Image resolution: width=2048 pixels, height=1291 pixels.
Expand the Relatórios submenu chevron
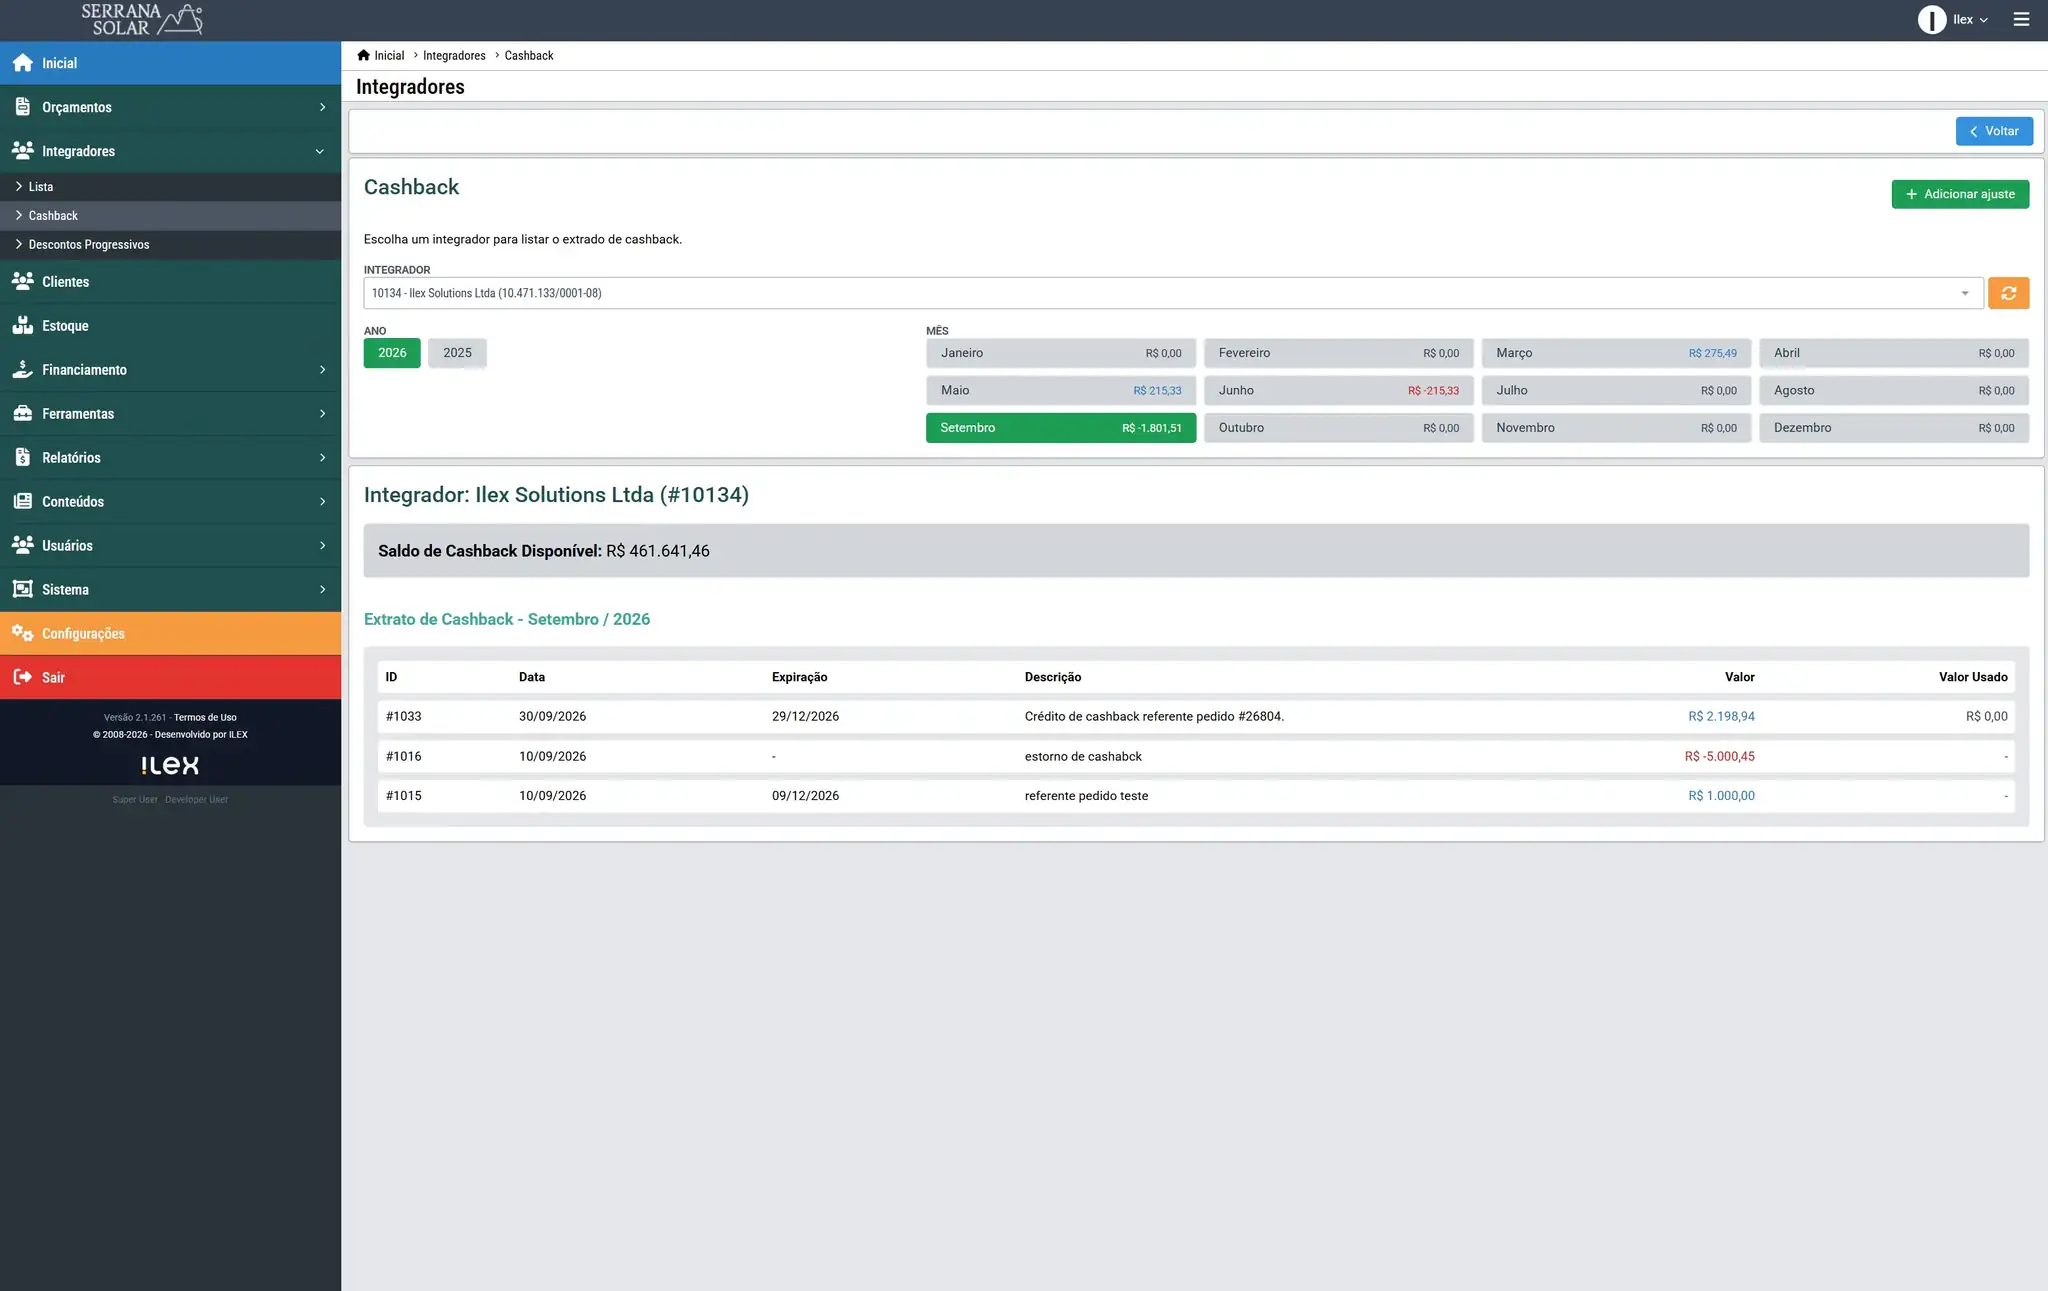(x=322, y=457)
